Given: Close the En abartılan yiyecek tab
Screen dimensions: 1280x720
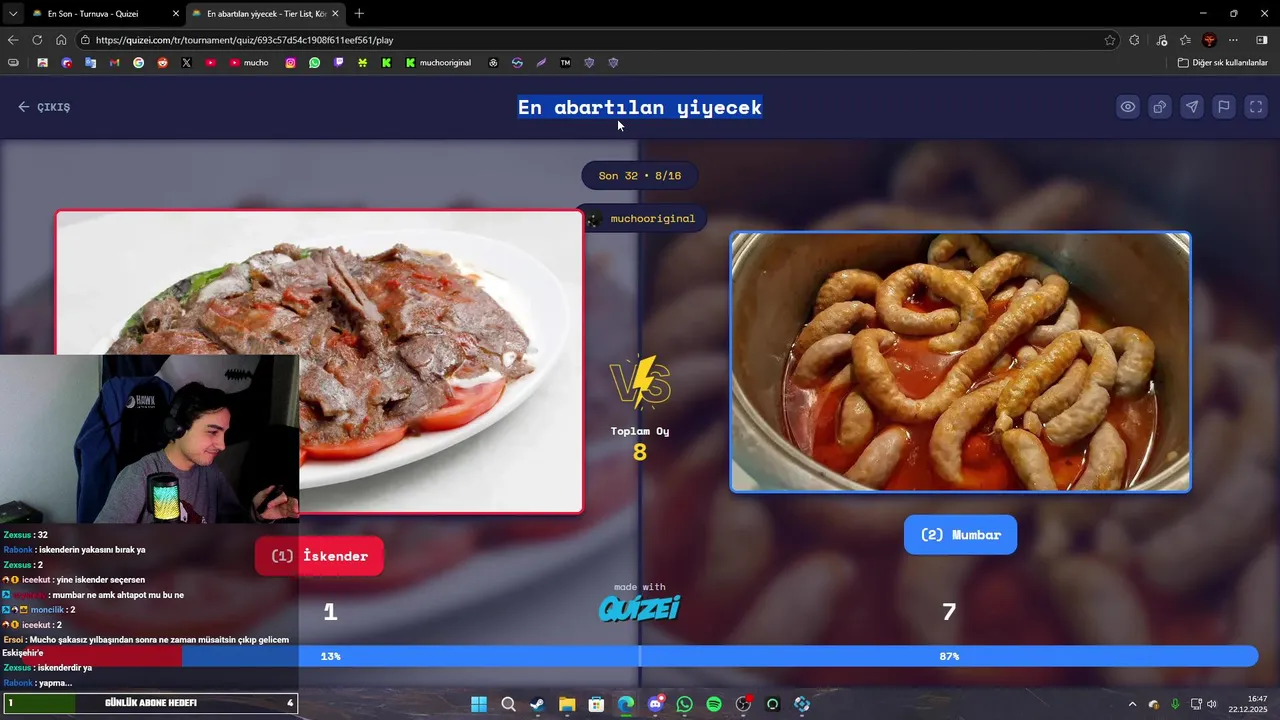Looking at the screenshot, I should click(x=335, y=14).
